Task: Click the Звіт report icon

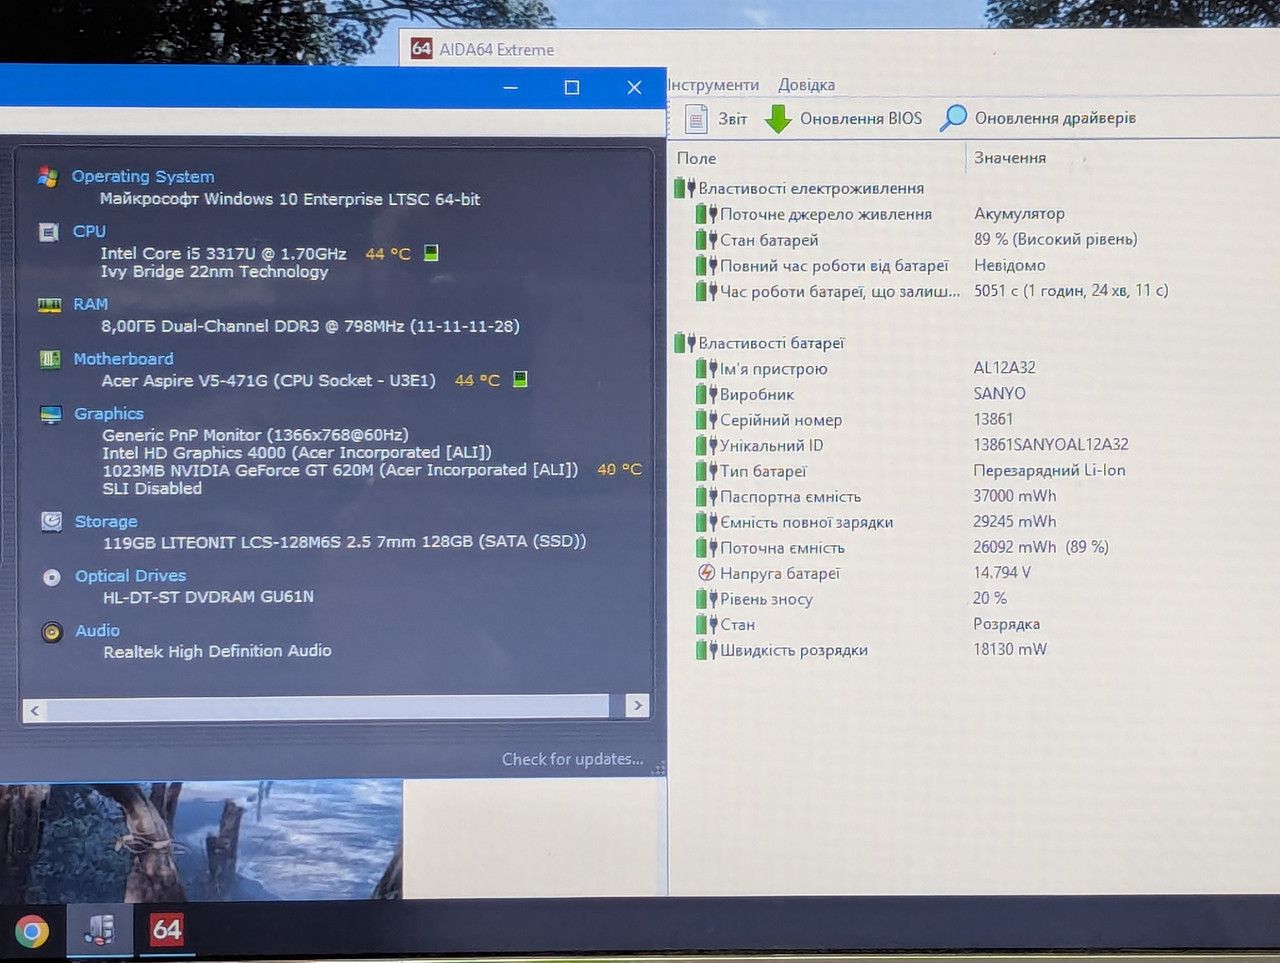Action: point(696,119)
